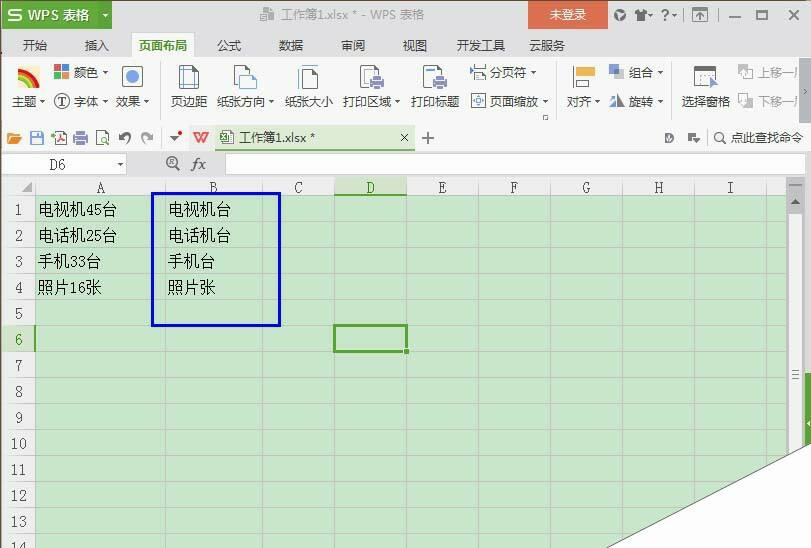This screenshot has height=548, width=811.
Task: Switch to the 公式 ribbon tab
Action: [229, 45]
